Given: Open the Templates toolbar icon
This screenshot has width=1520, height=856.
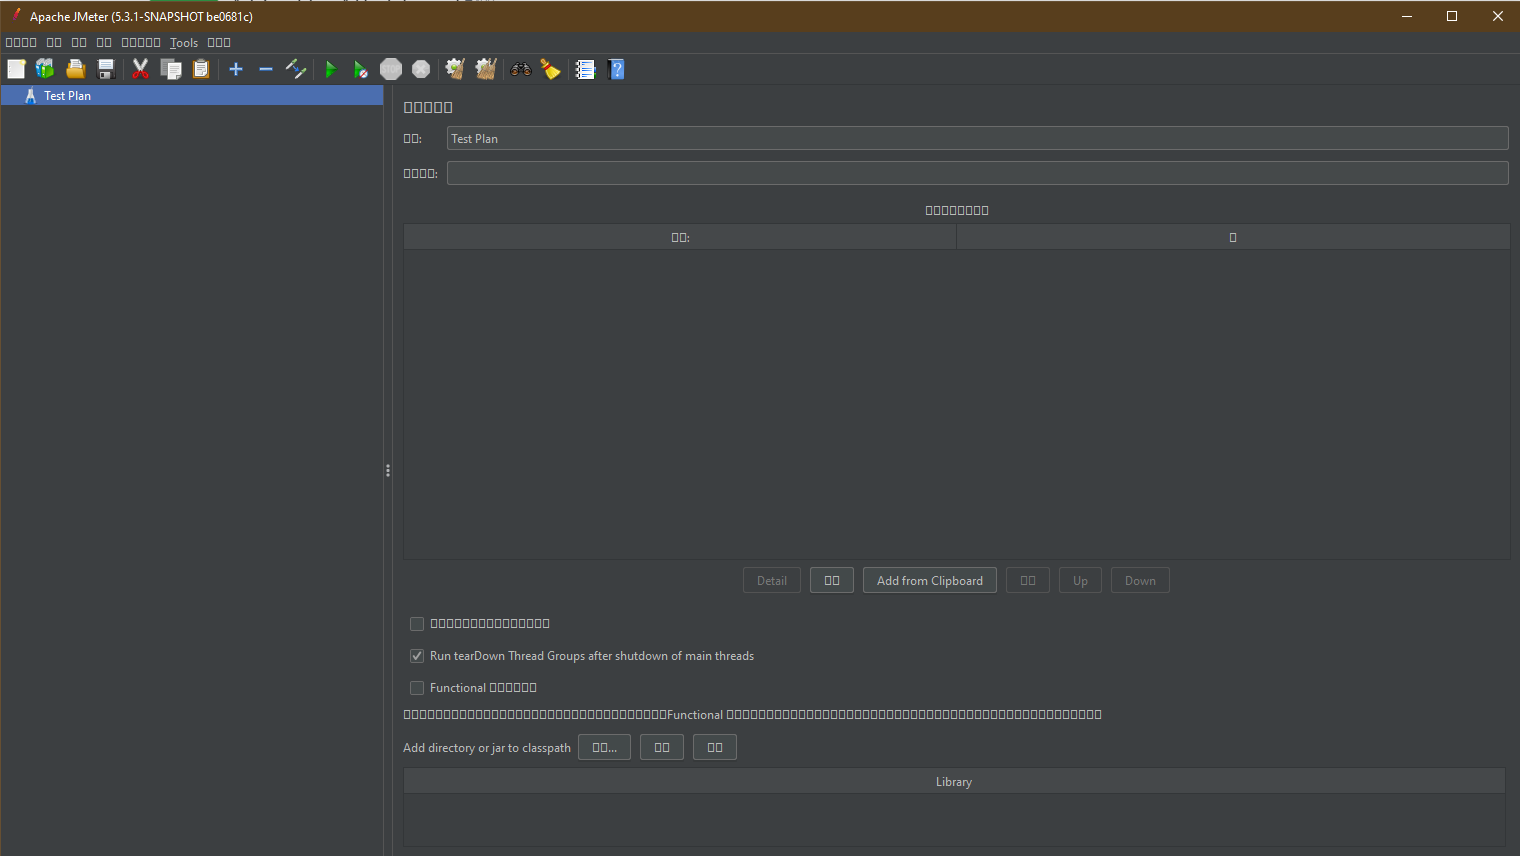Looking at the screenshot, I should pos(45,69).
